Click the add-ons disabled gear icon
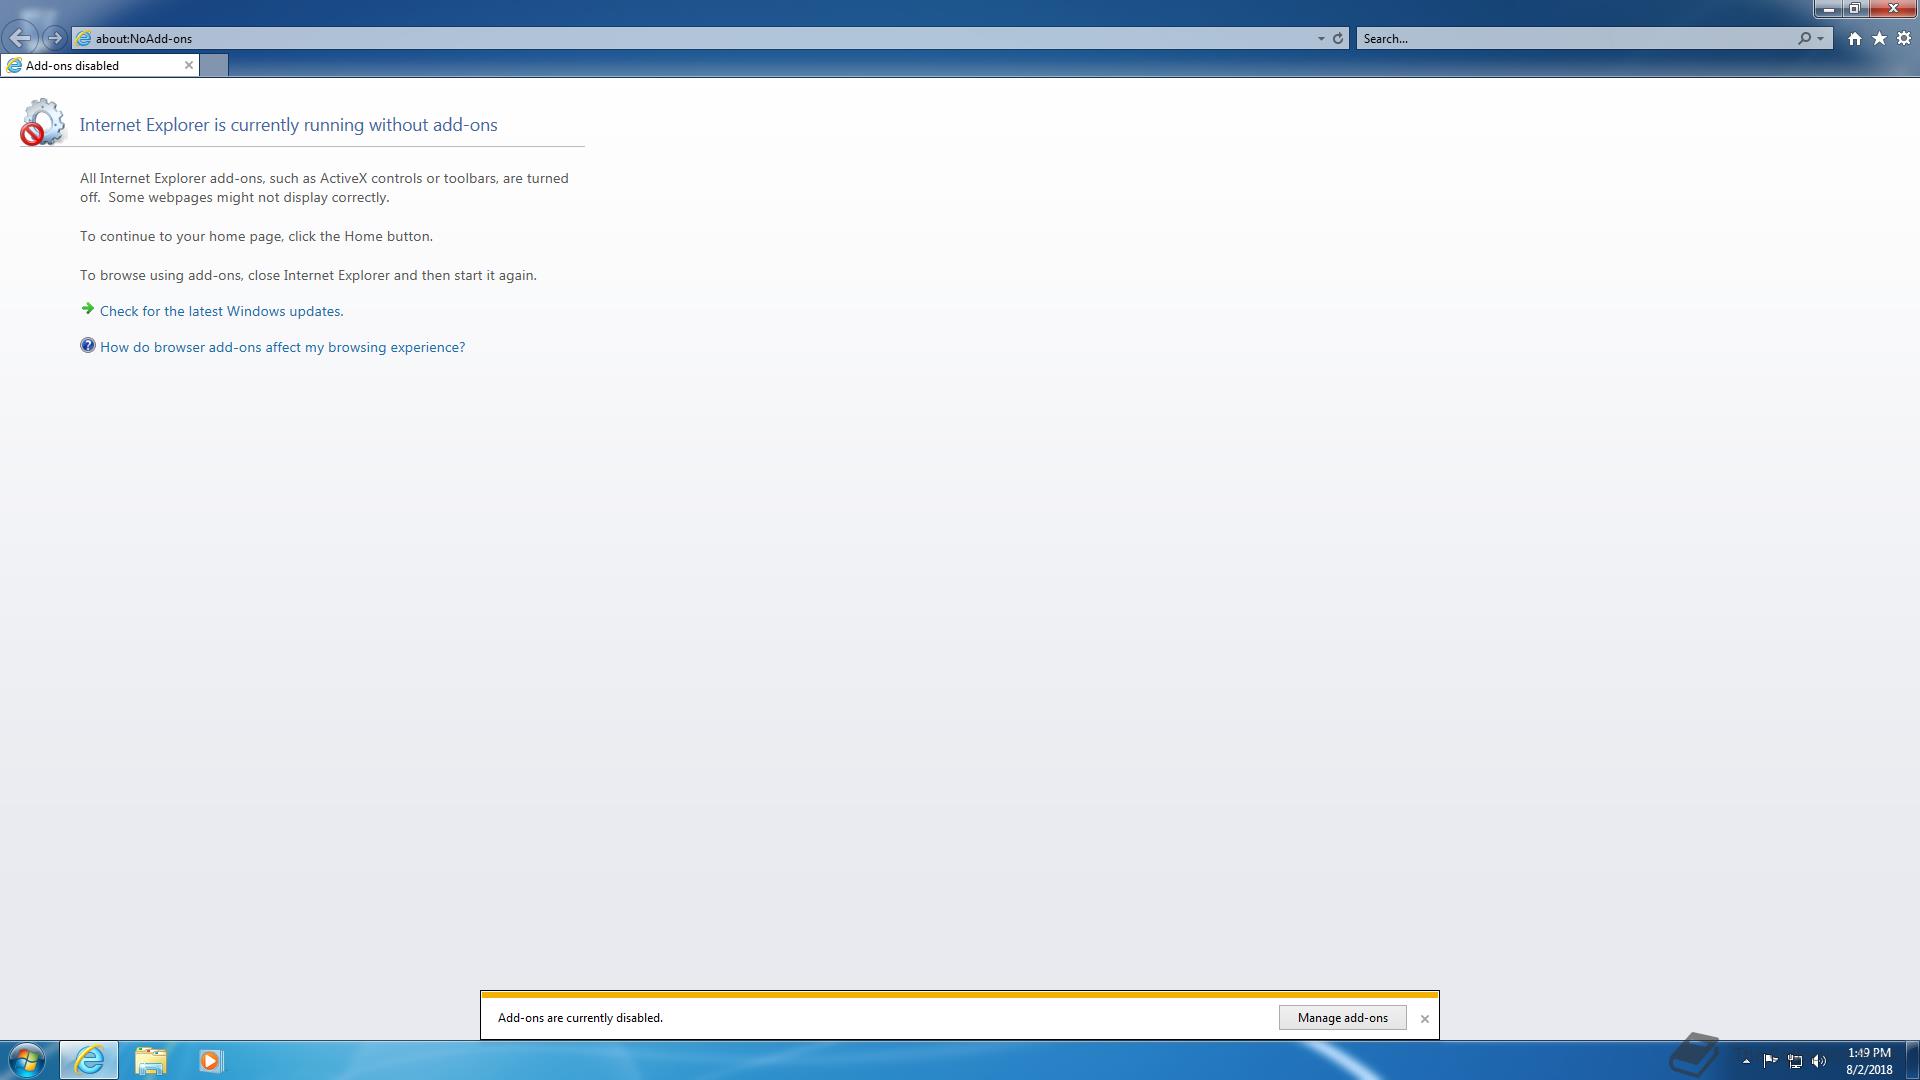The width and height of the screenshot is (1920, 1080). tap(43, 122)
